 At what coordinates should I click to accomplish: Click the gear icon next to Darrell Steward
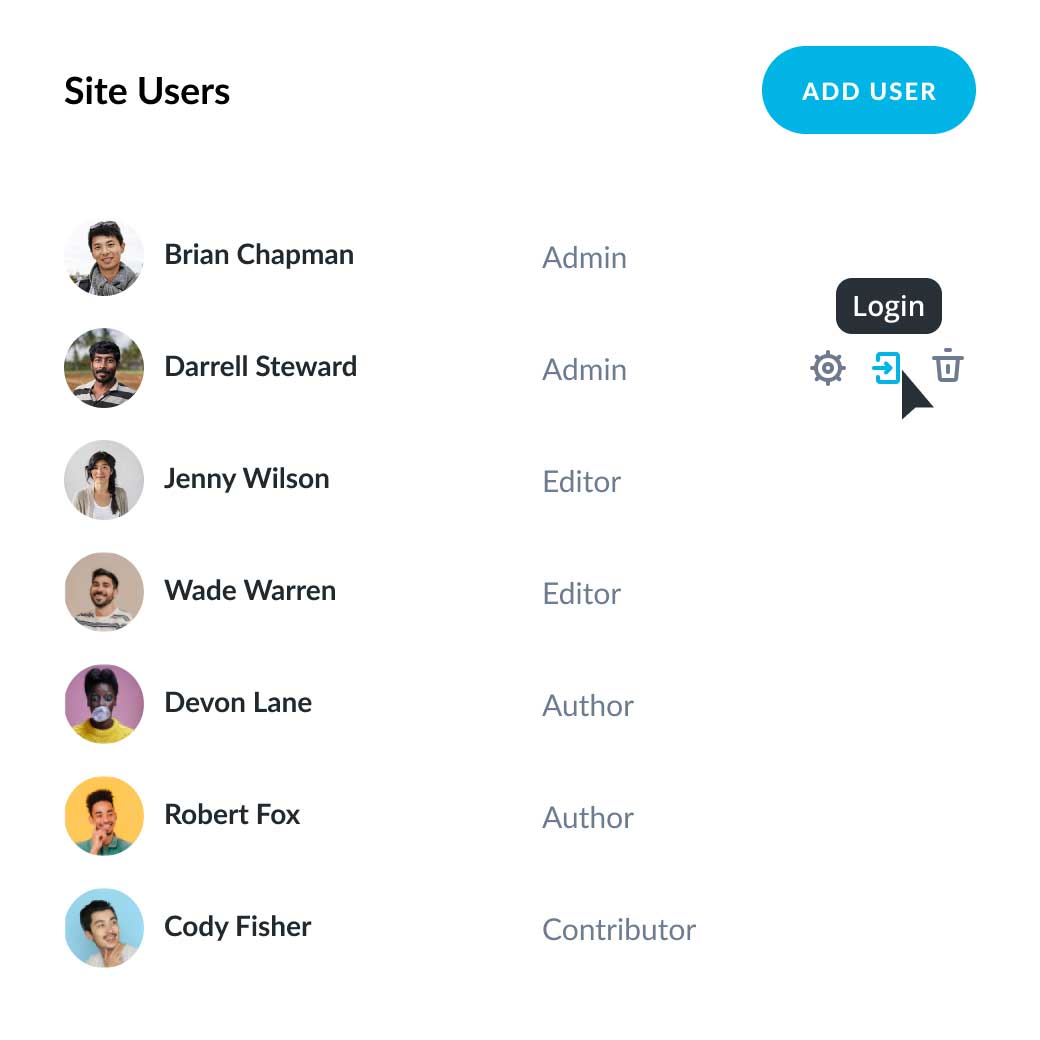pyautogui.click(x=827, y=368)
